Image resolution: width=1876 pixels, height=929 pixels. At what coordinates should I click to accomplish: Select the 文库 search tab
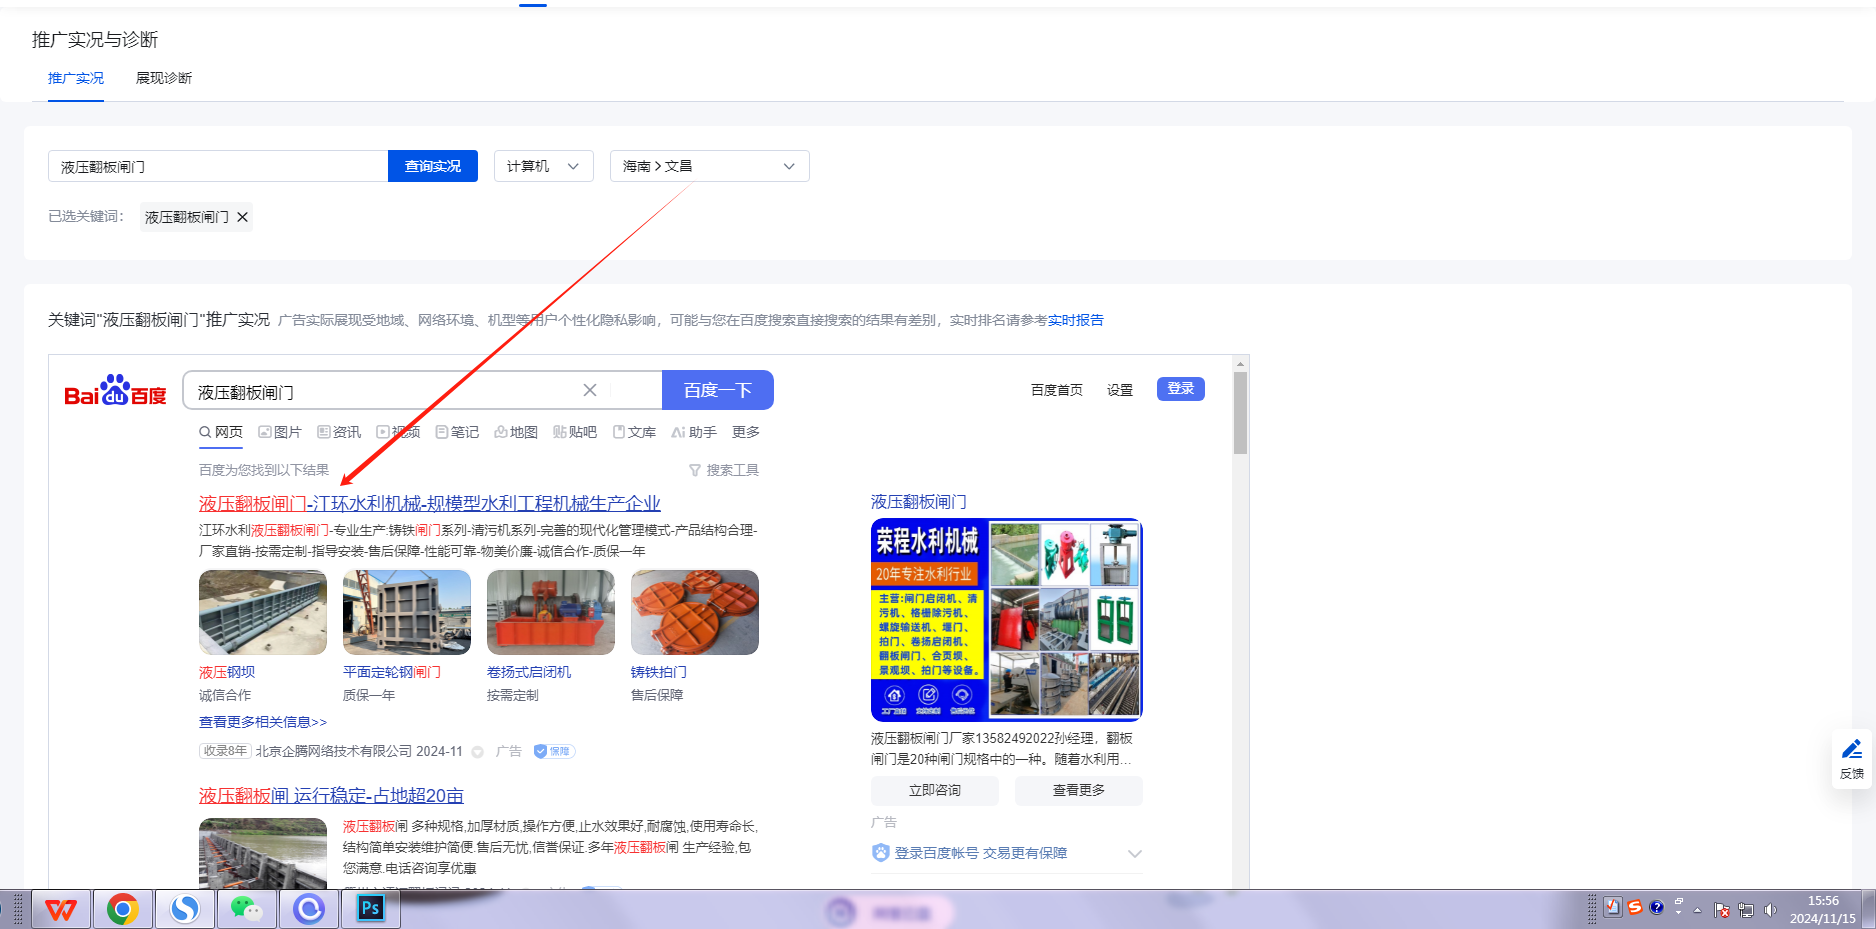[x=634, y=432]
